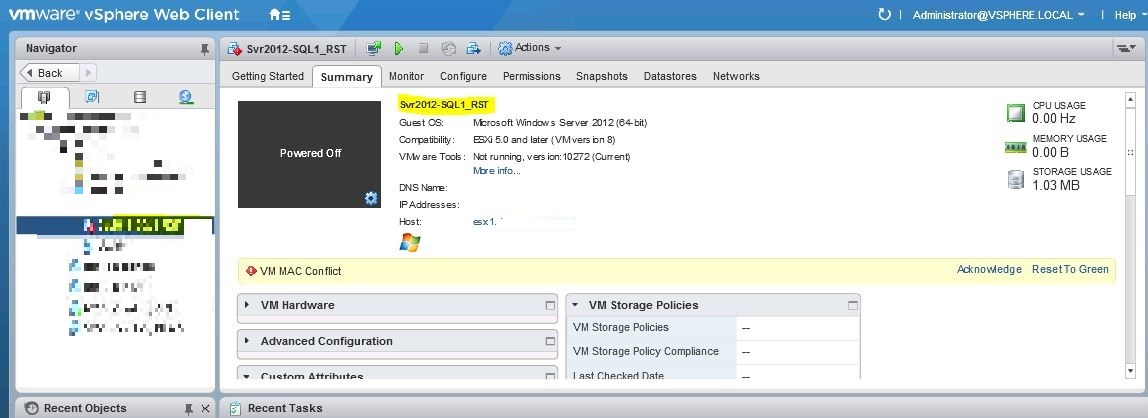Open the Help dropdown menu
The width and height of the screenshot is (1148, 418).
pos(1129,15)
